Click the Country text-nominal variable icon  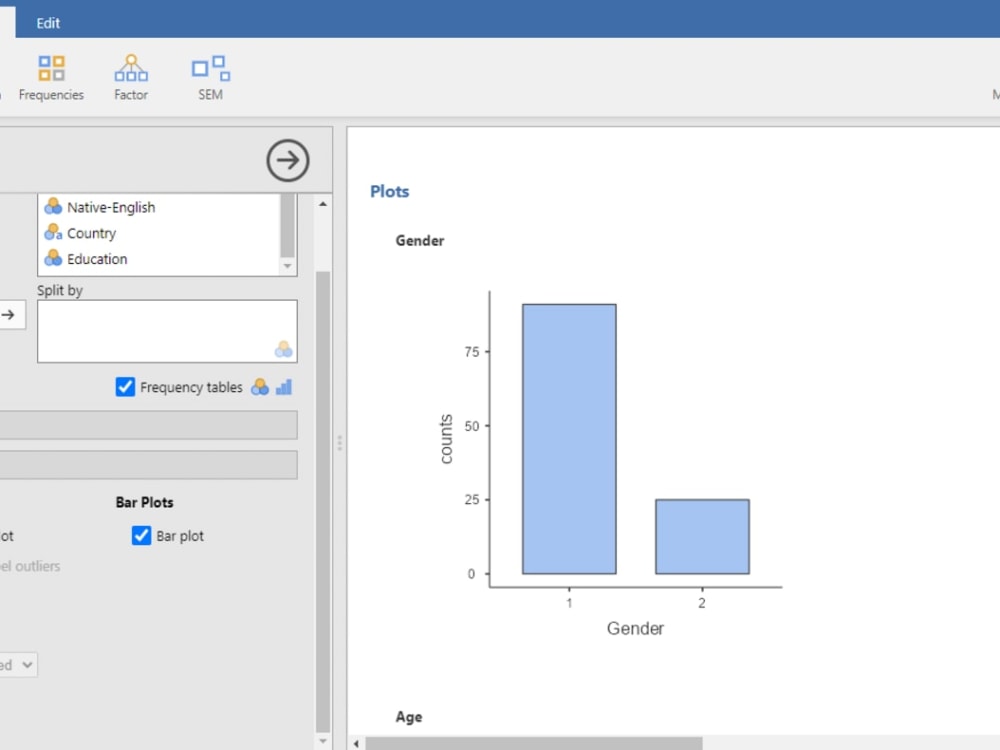53,232
